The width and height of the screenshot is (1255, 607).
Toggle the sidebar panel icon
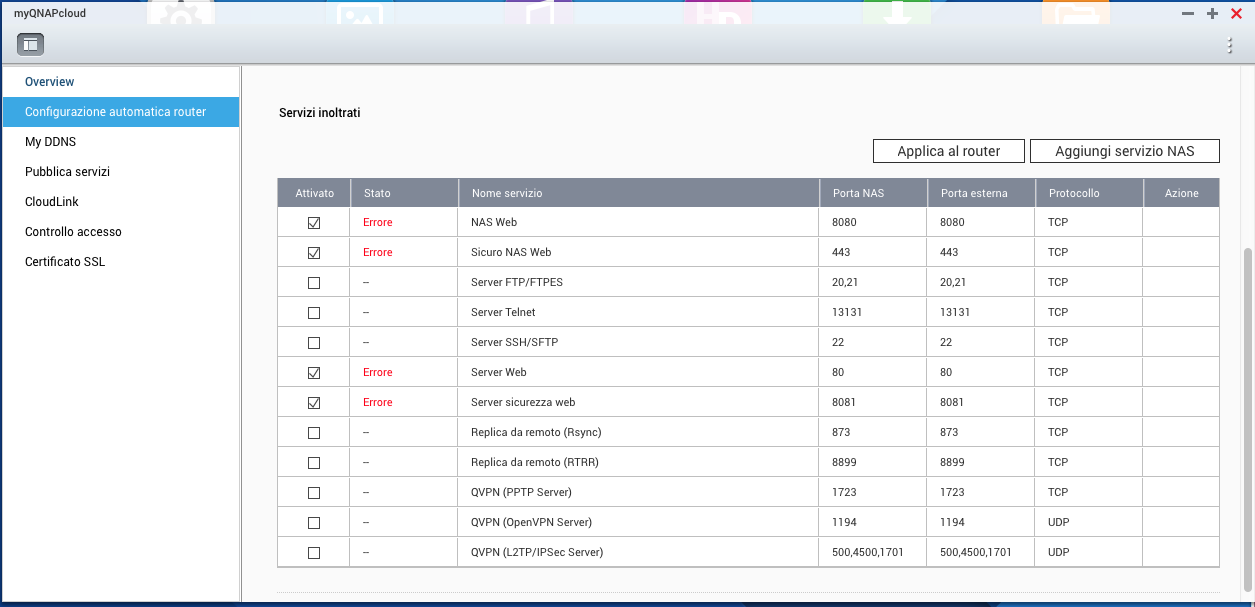30,44
